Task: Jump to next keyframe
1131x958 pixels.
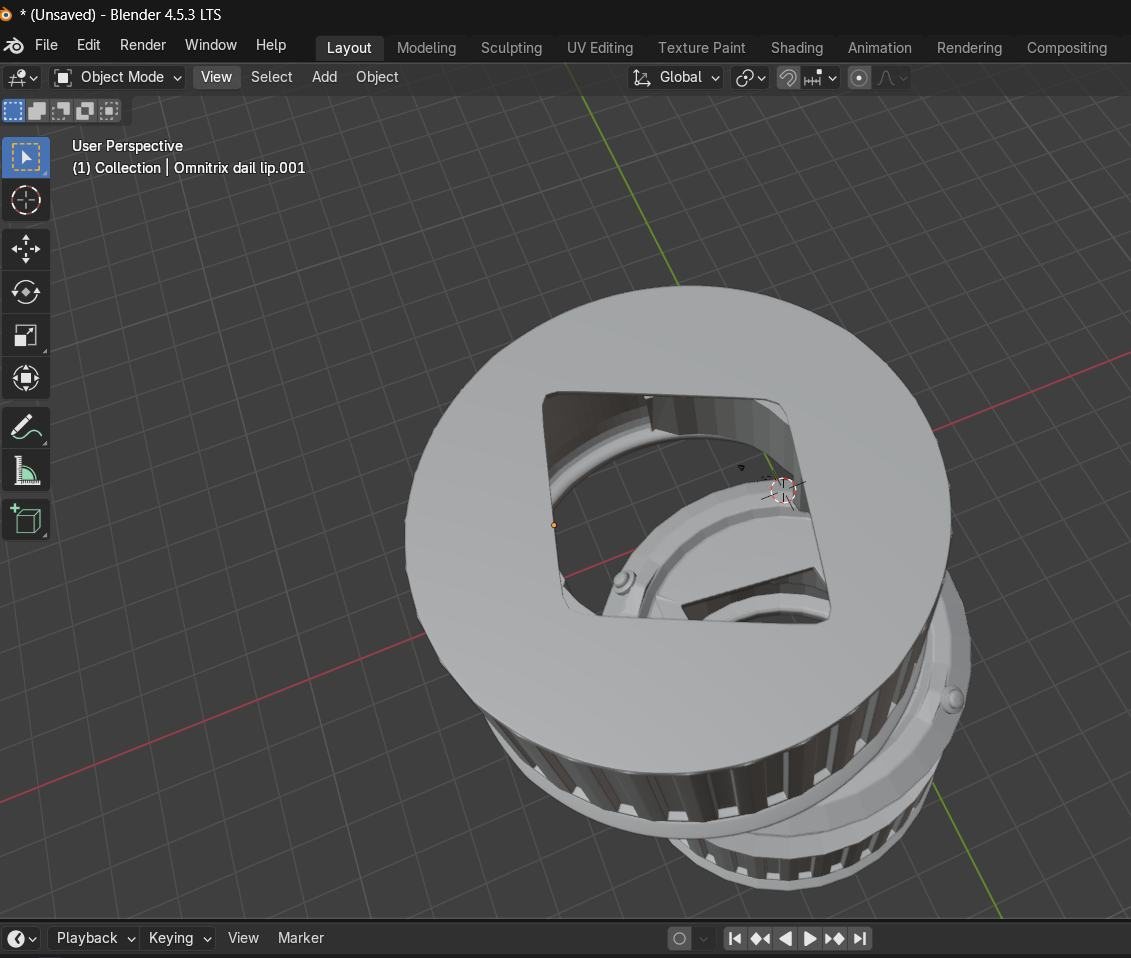Action: coord(835,938)
